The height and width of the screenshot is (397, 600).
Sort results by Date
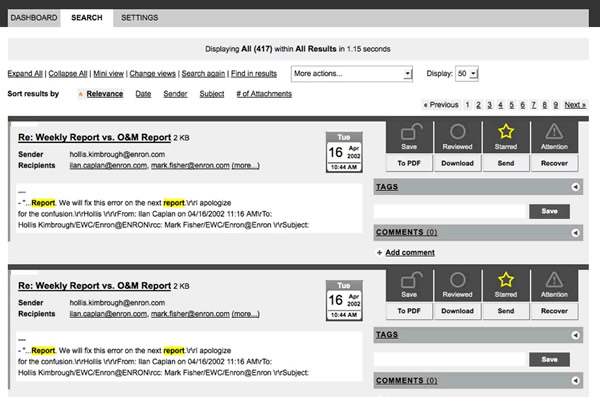coord(143,94)
